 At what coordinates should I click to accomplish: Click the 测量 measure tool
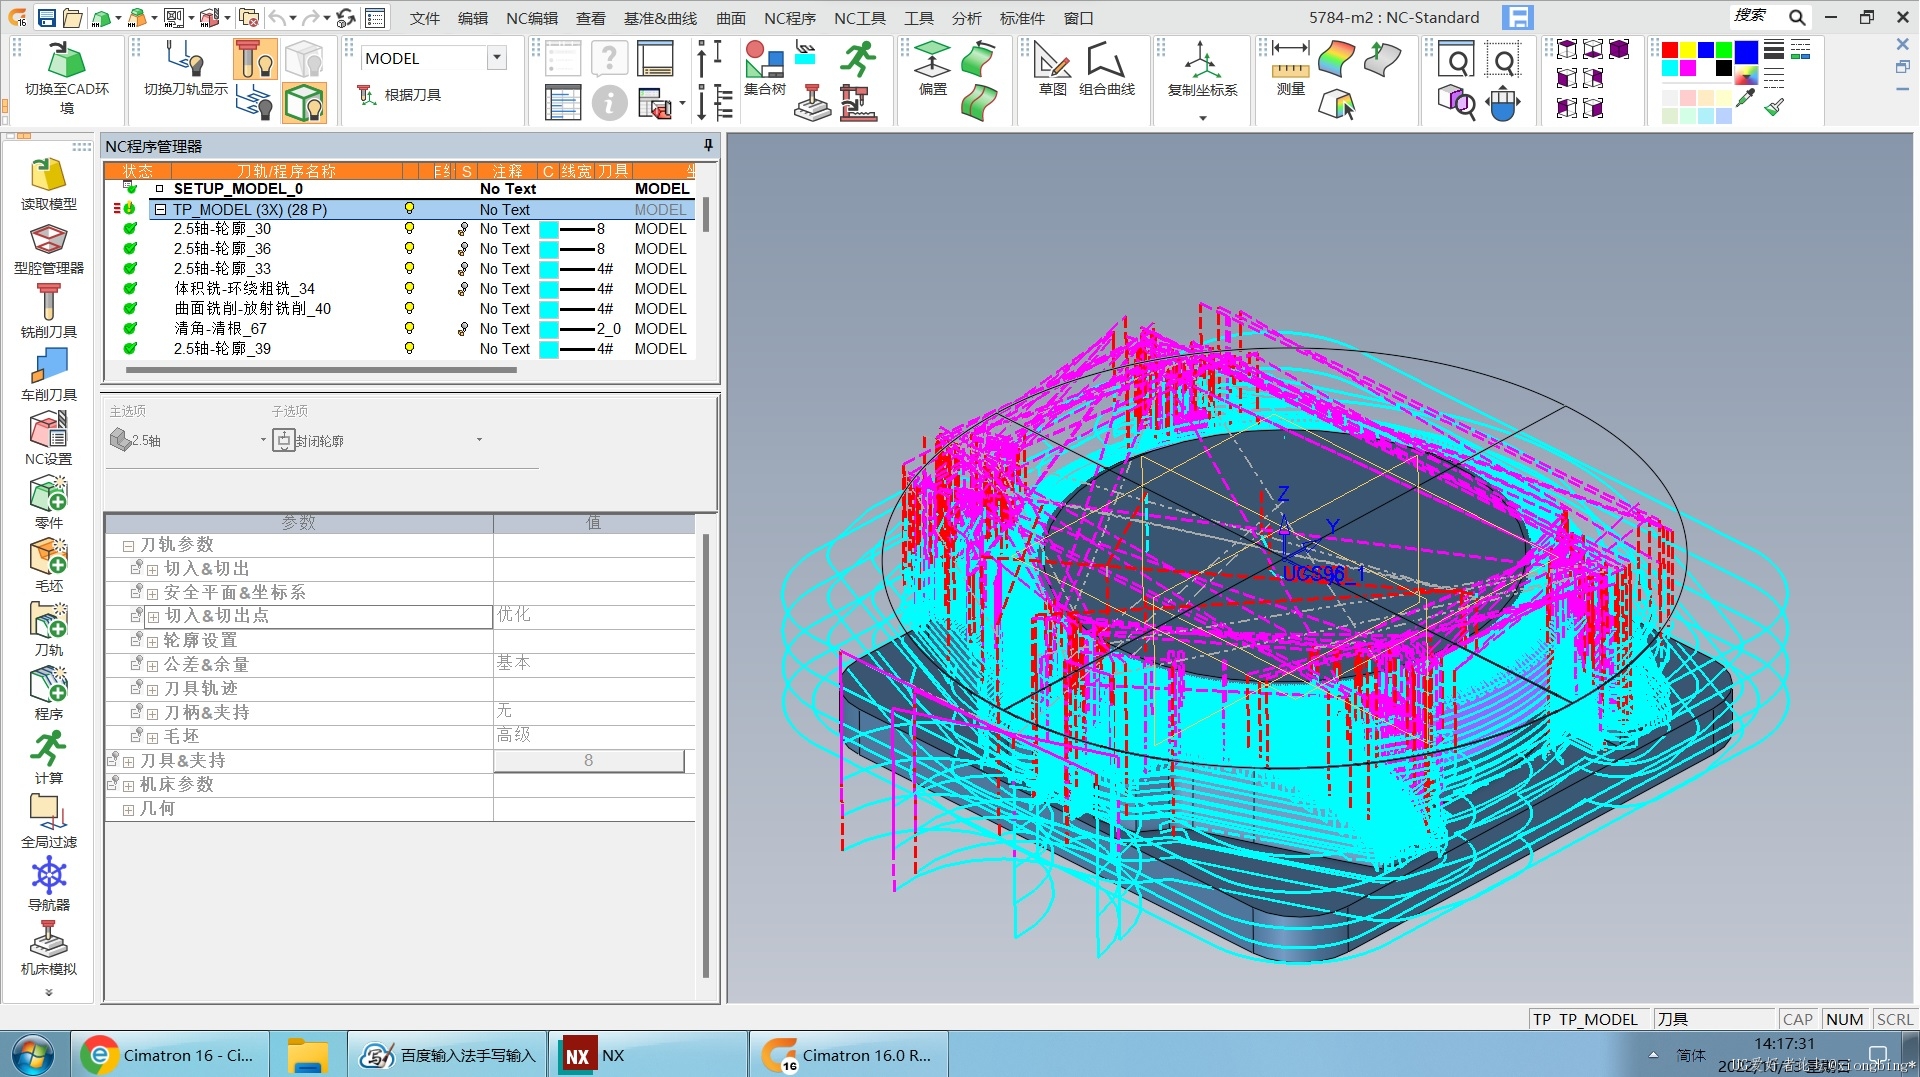tap(1290, 60)
